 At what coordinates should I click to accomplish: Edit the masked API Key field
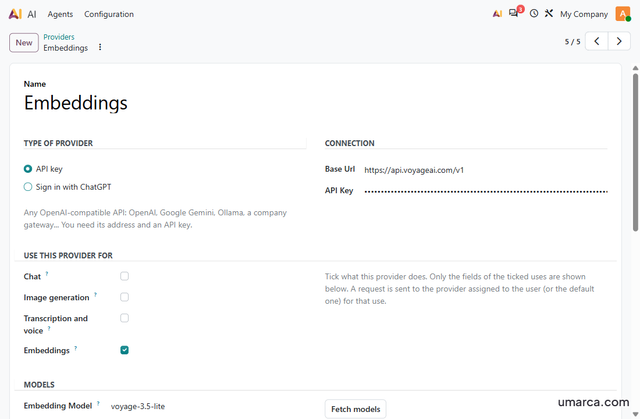click(486, 191)
